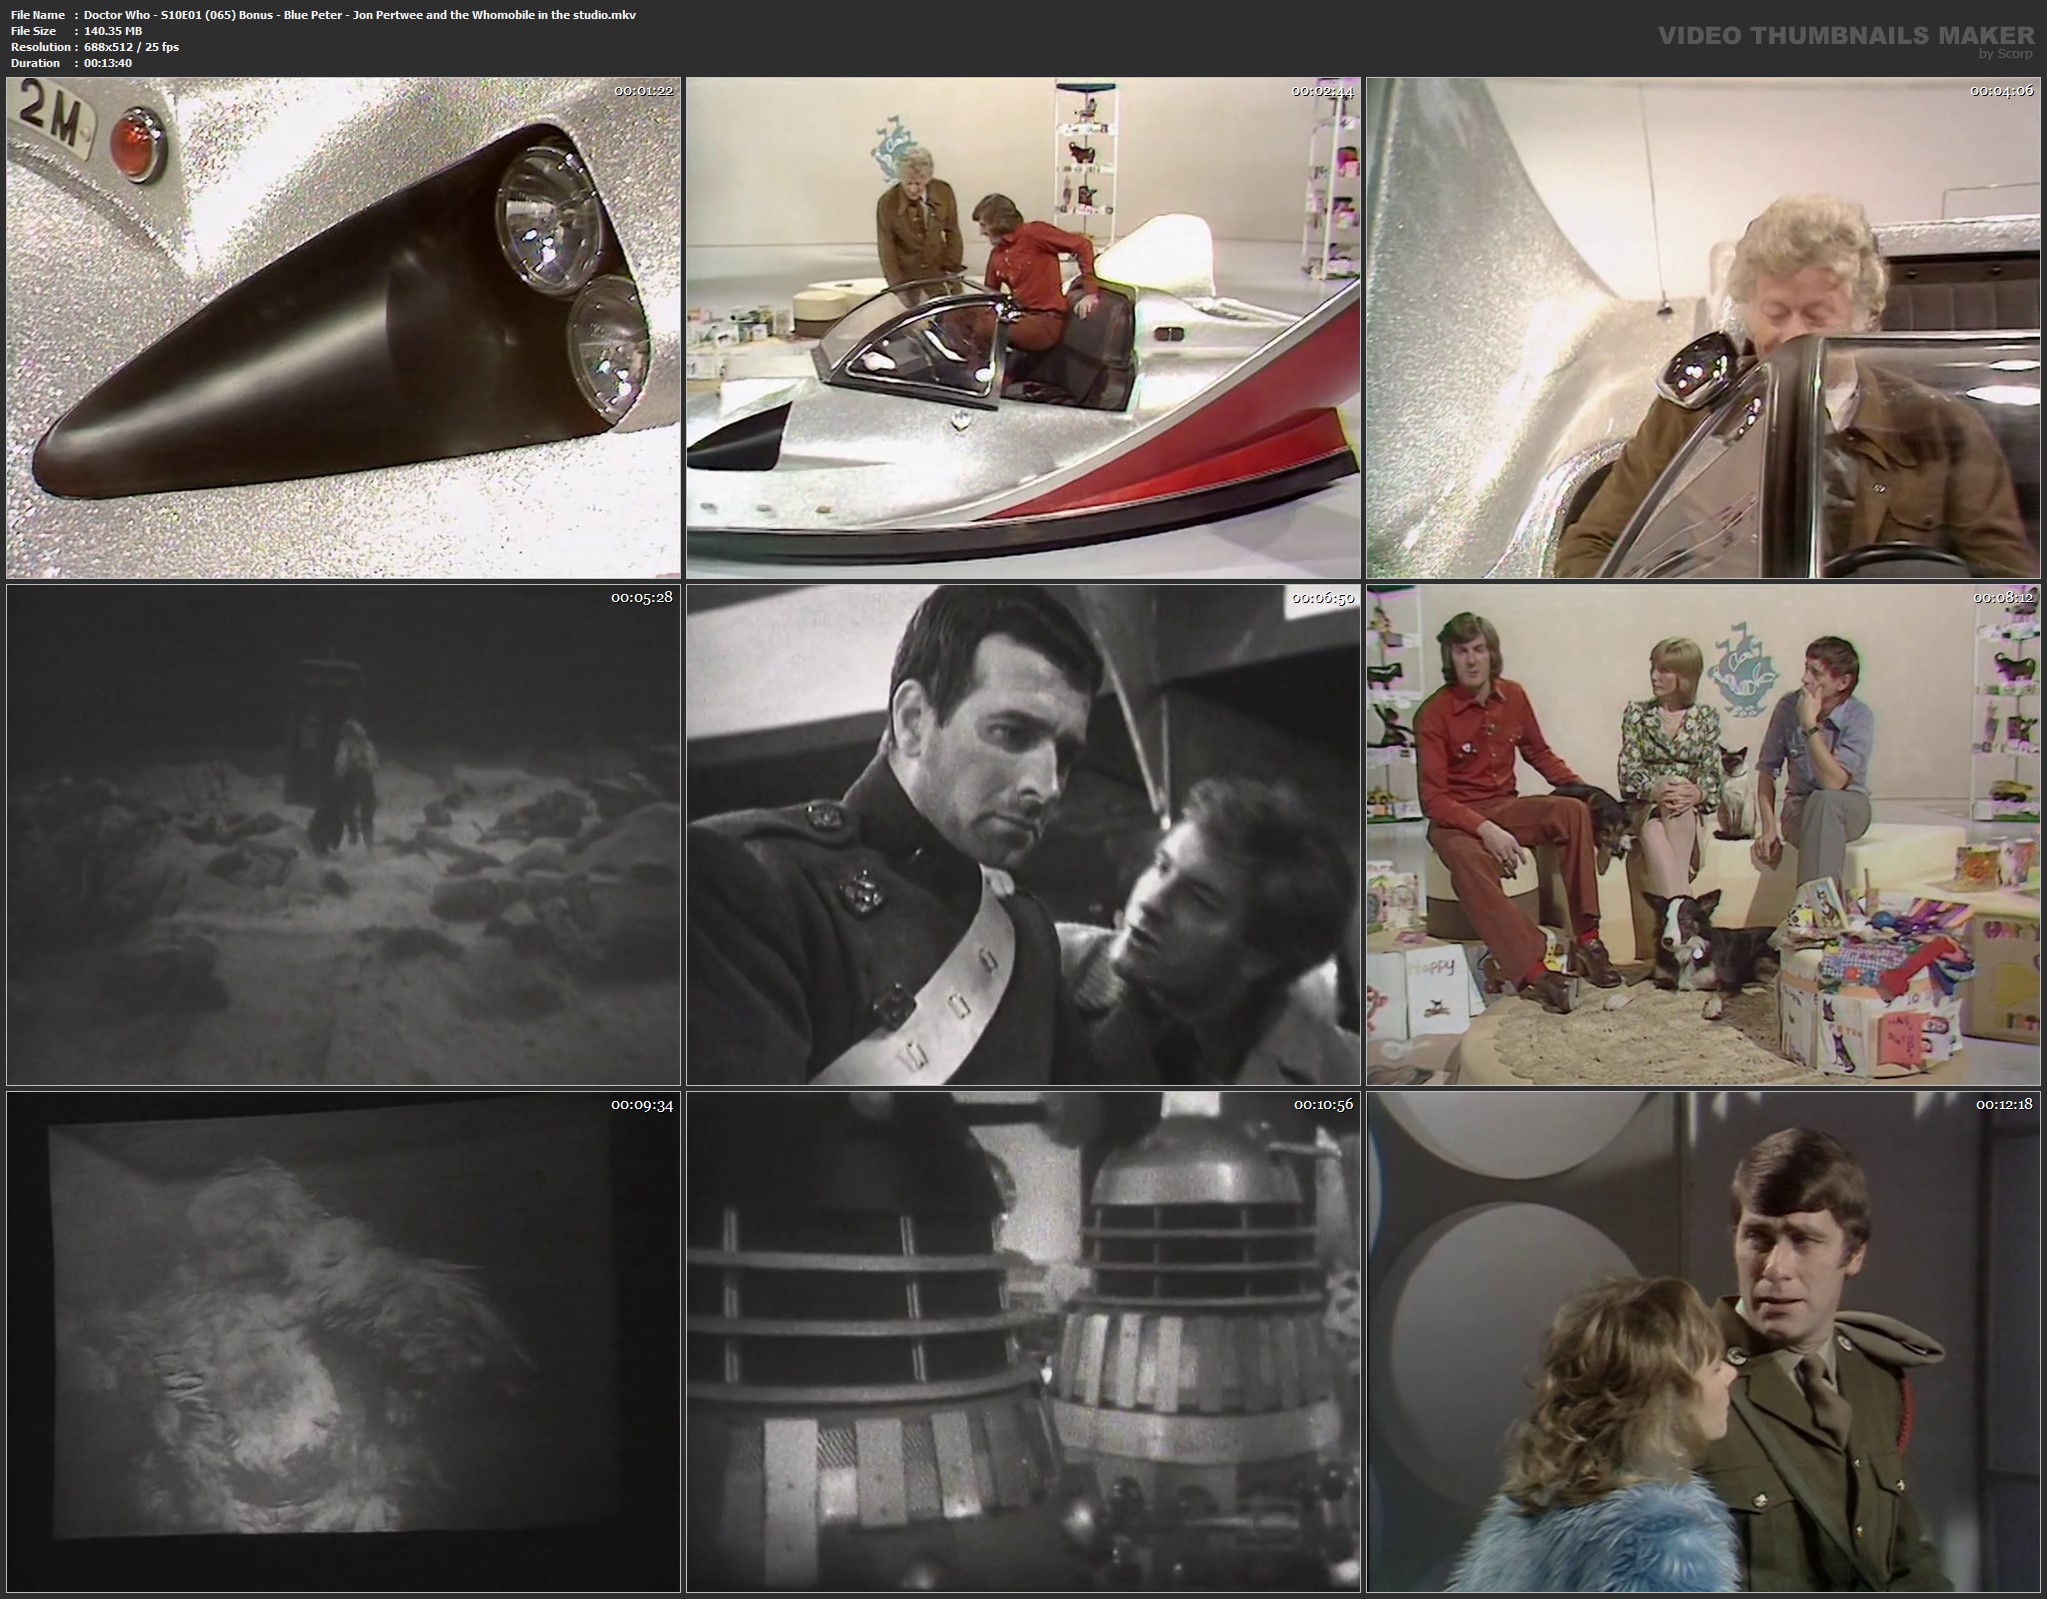Select the 00:12:18 thumbnail with army officer
The image size is (2047, 1599).
point(1703,1342)
